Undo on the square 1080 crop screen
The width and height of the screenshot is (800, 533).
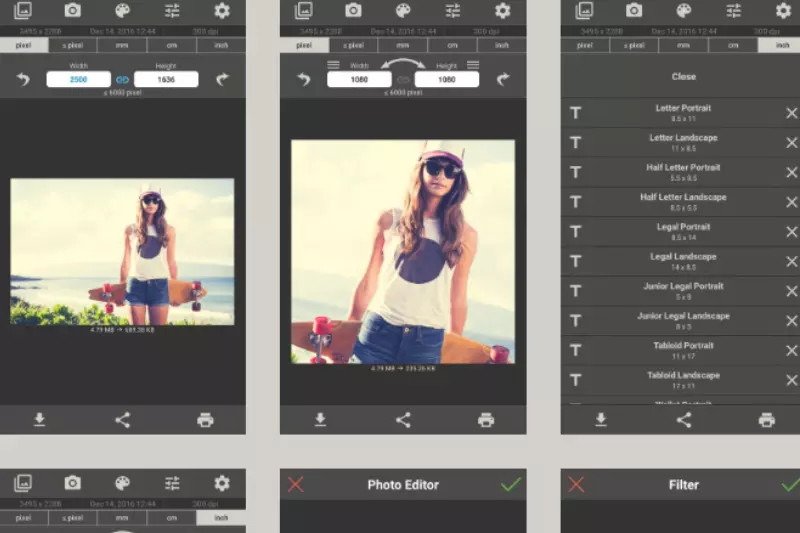pyautogui.click(x=304, y=79)
